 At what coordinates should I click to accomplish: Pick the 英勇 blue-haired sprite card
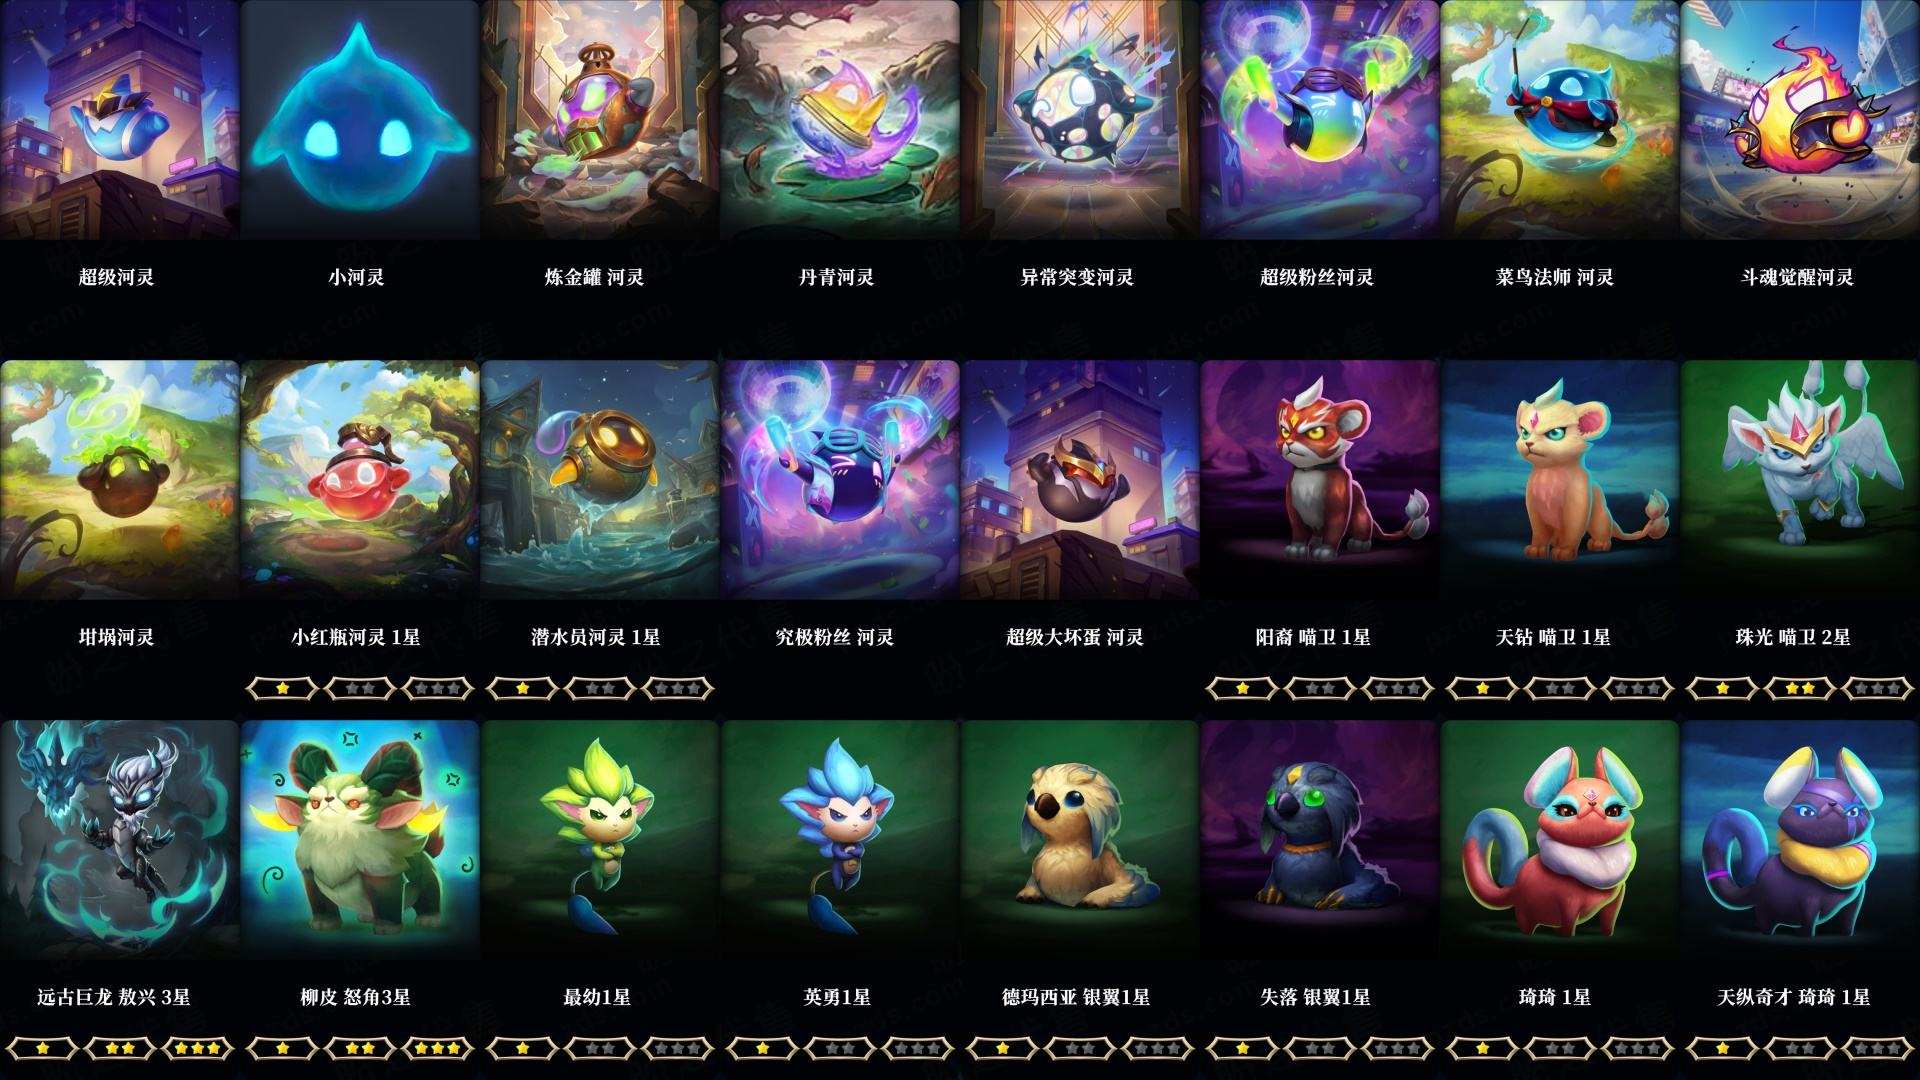pos(840,840)
